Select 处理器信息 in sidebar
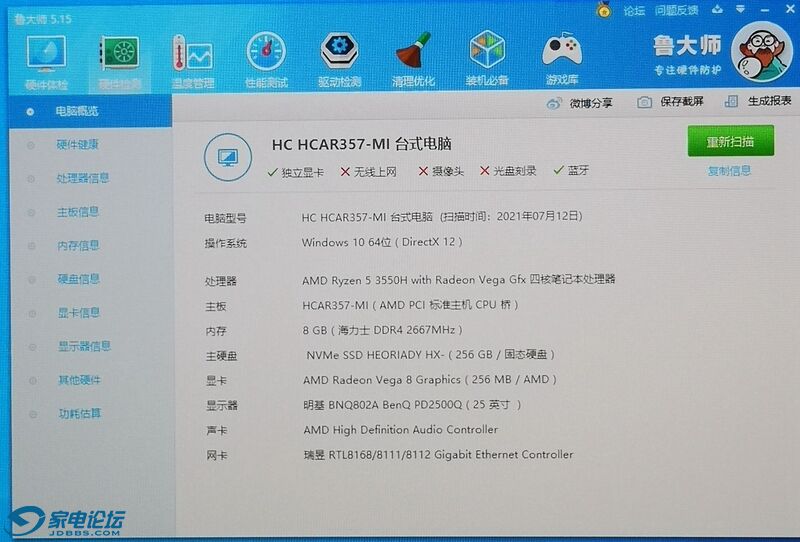This screenshot has width=800, height=542. click(x=83, y=178)
